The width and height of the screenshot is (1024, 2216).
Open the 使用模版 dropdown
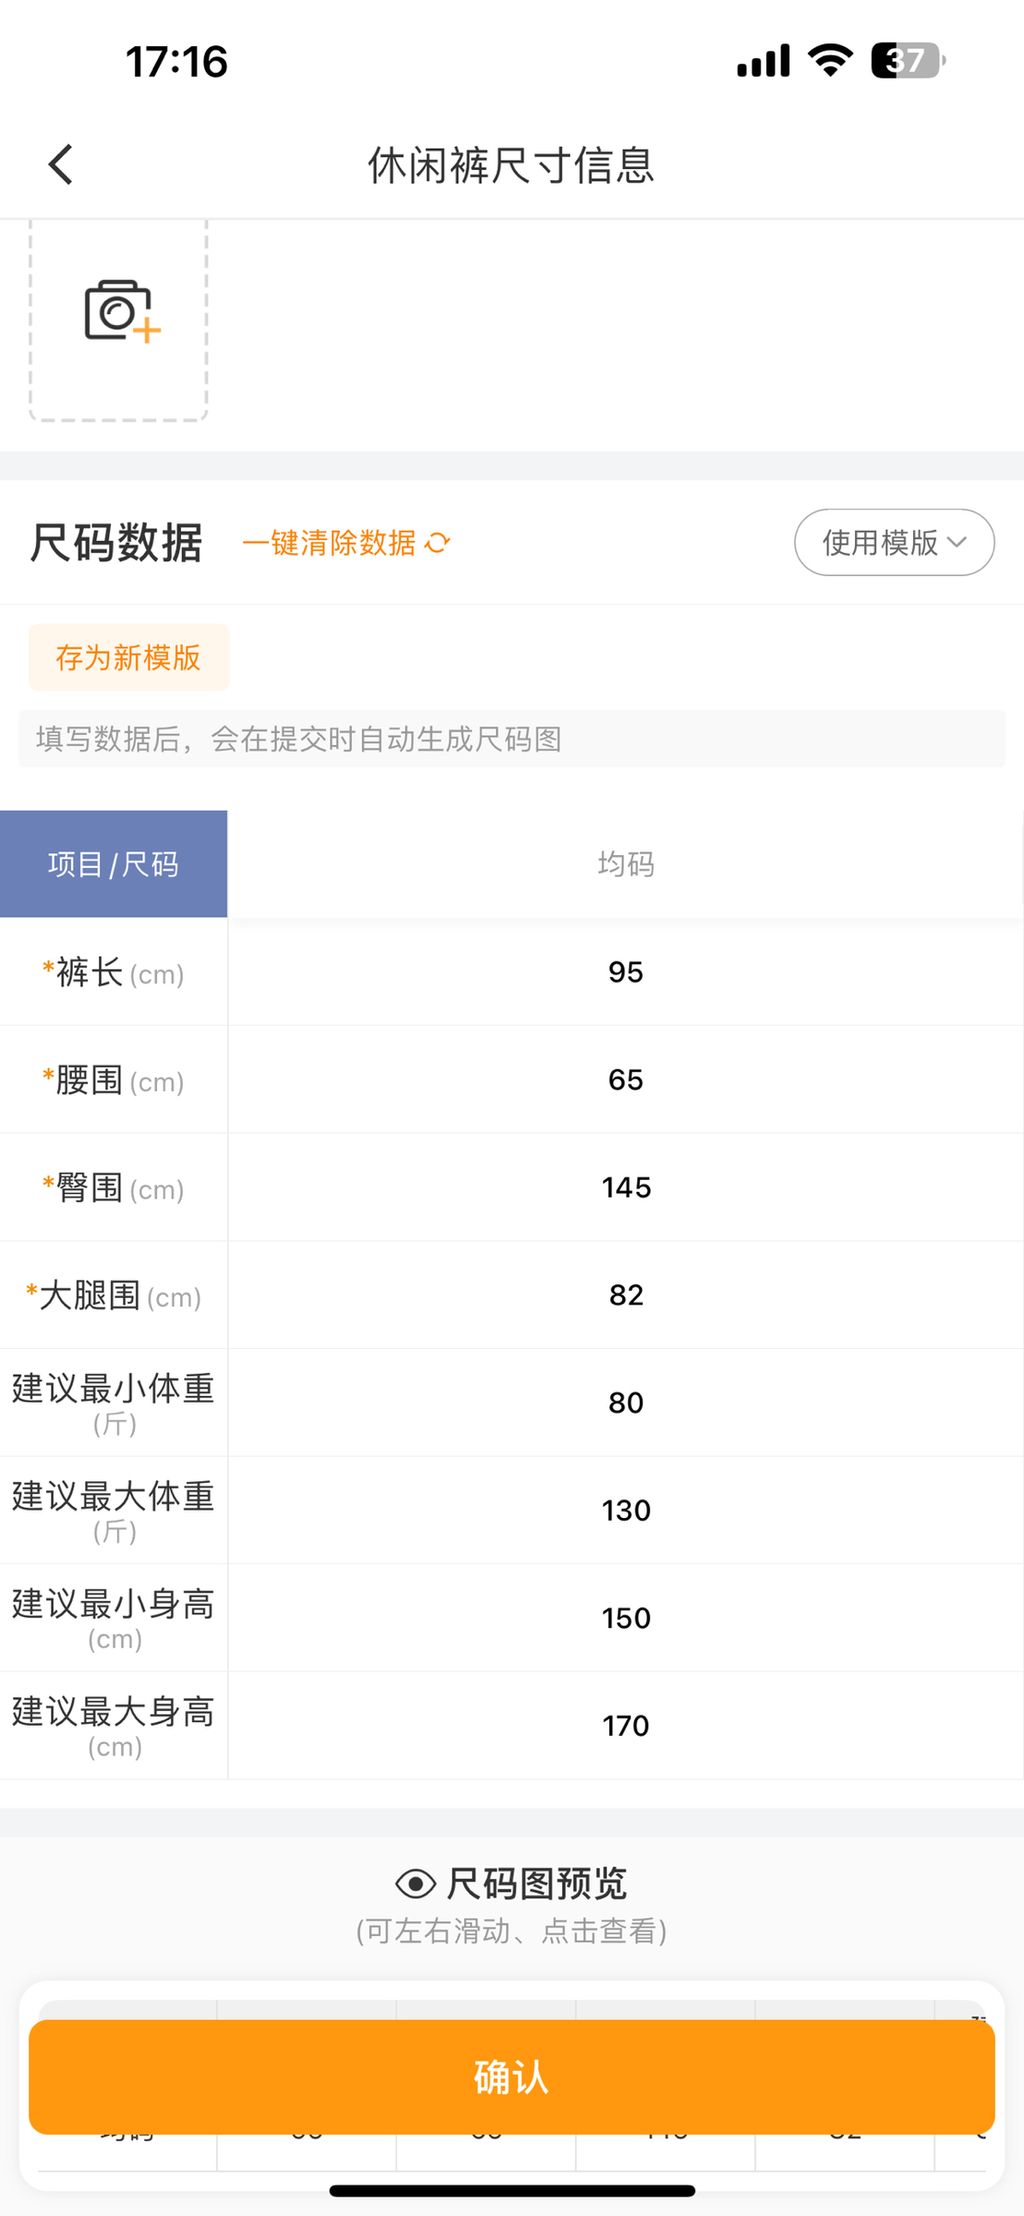(x=894, y=543)
